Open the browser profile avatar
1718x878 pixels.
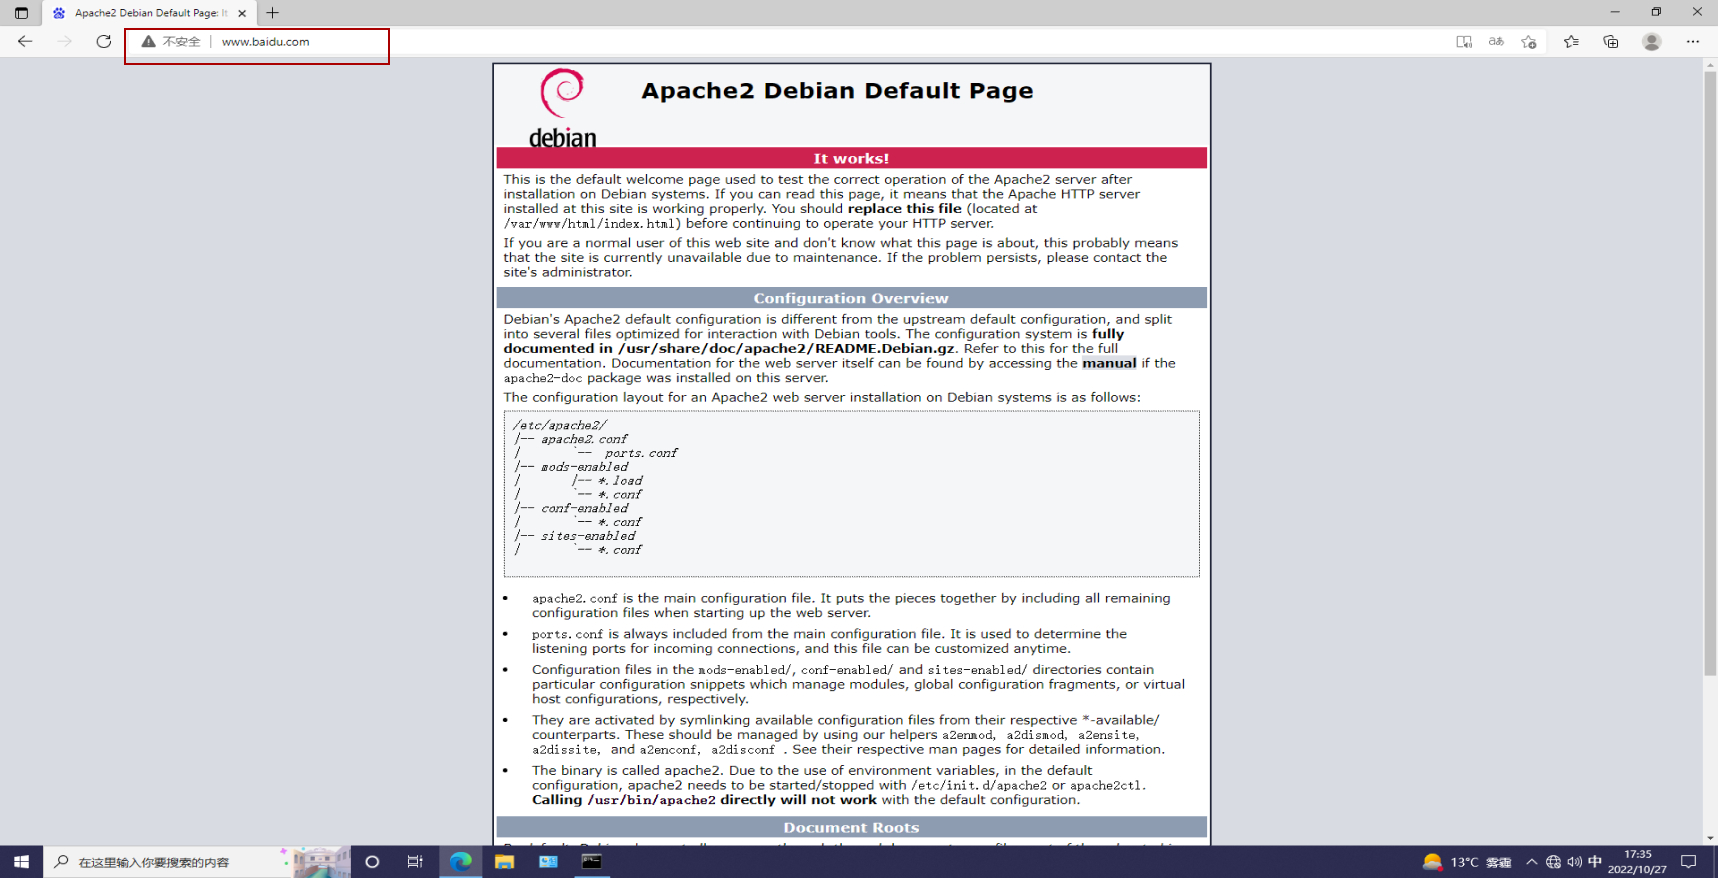pyautogui.click(x=1652, y=42)
